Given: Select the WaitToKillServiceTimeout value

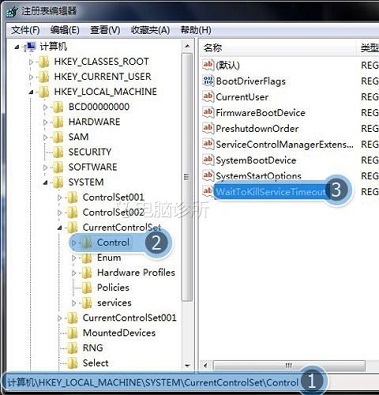Looking at the screenshot, I should click(x=270, y=192).
